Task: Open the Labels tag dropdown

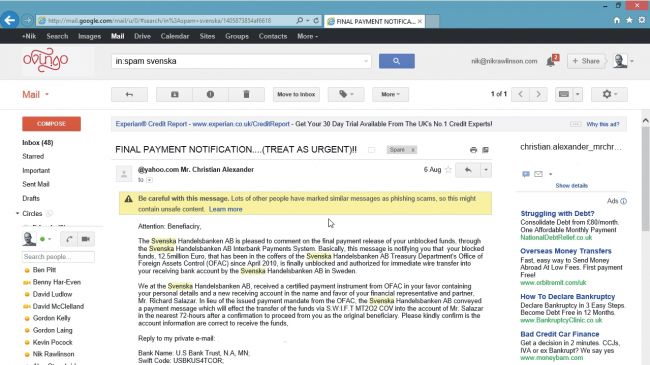Action: coord(346,95)
